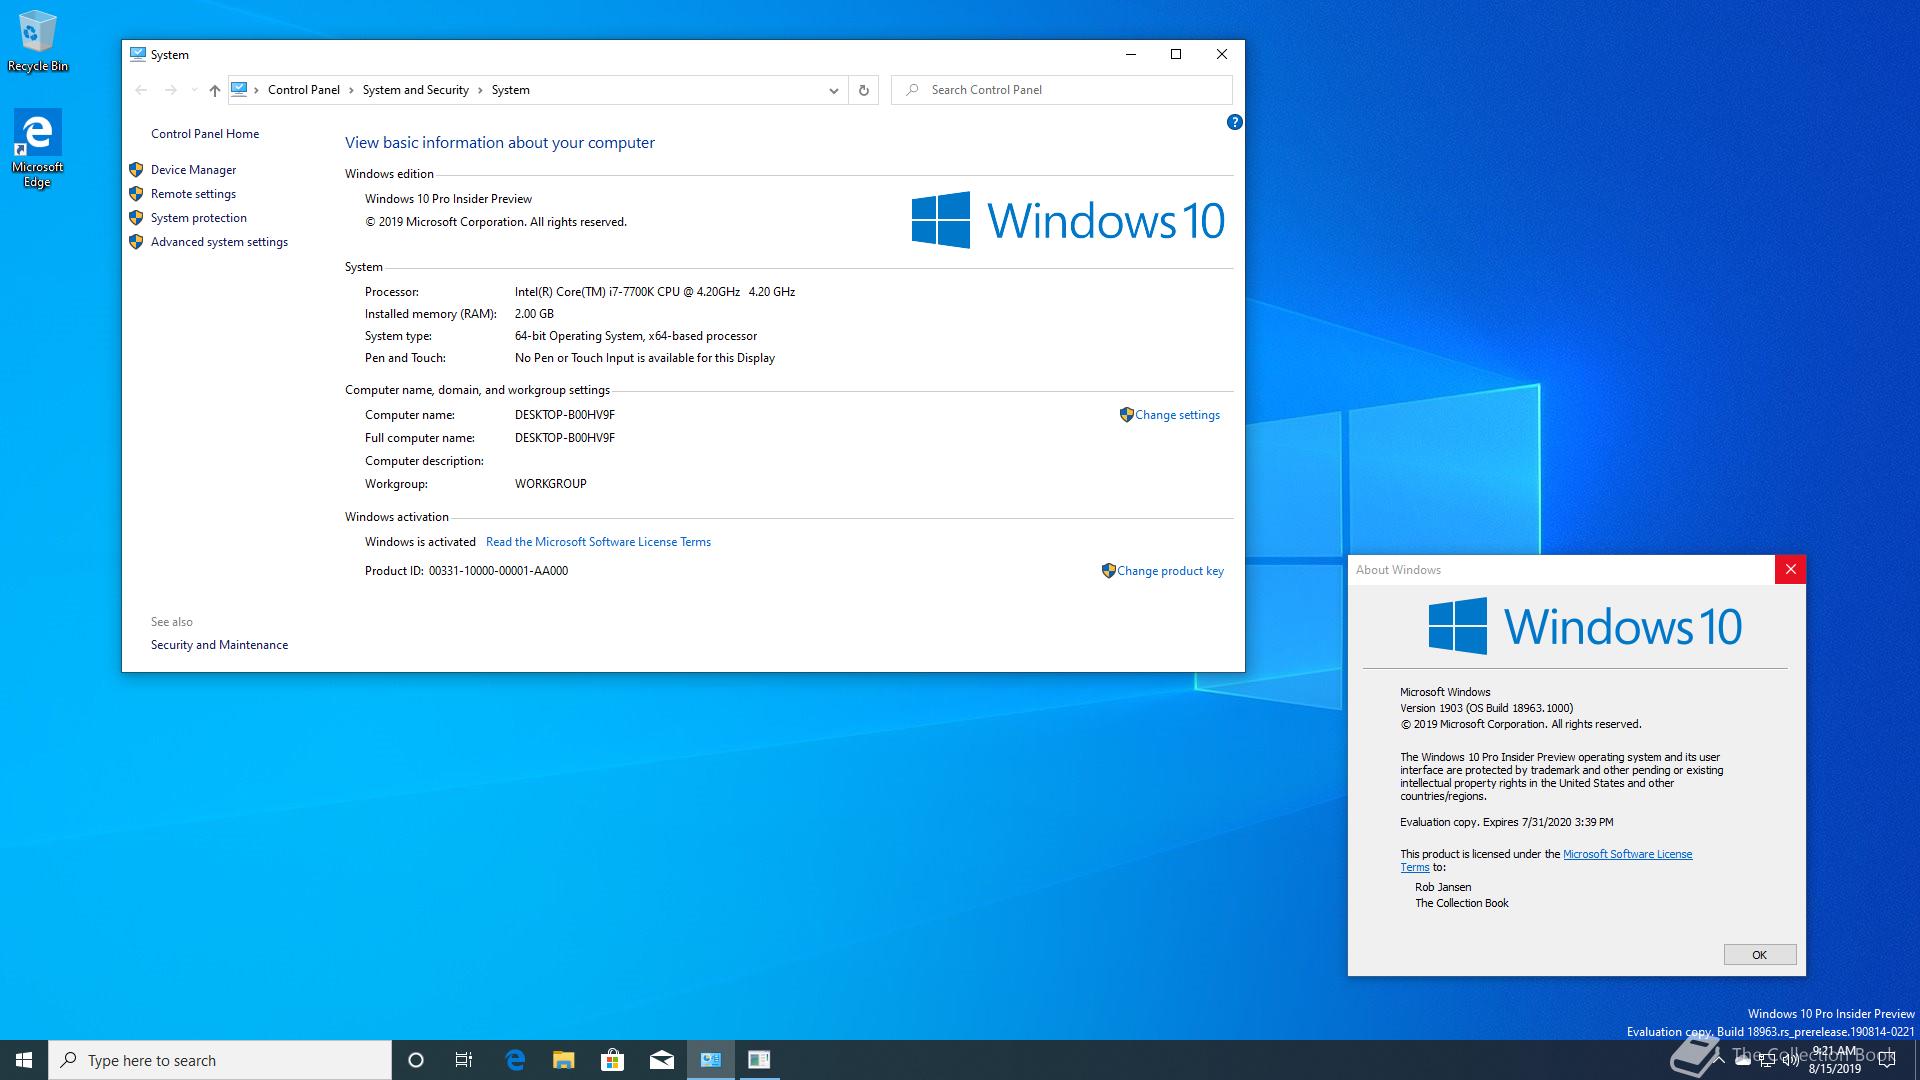This screenshot has width=1920, height=1080.
Task: Open Cortana from the taskbar
Action: click(416, 1060)
